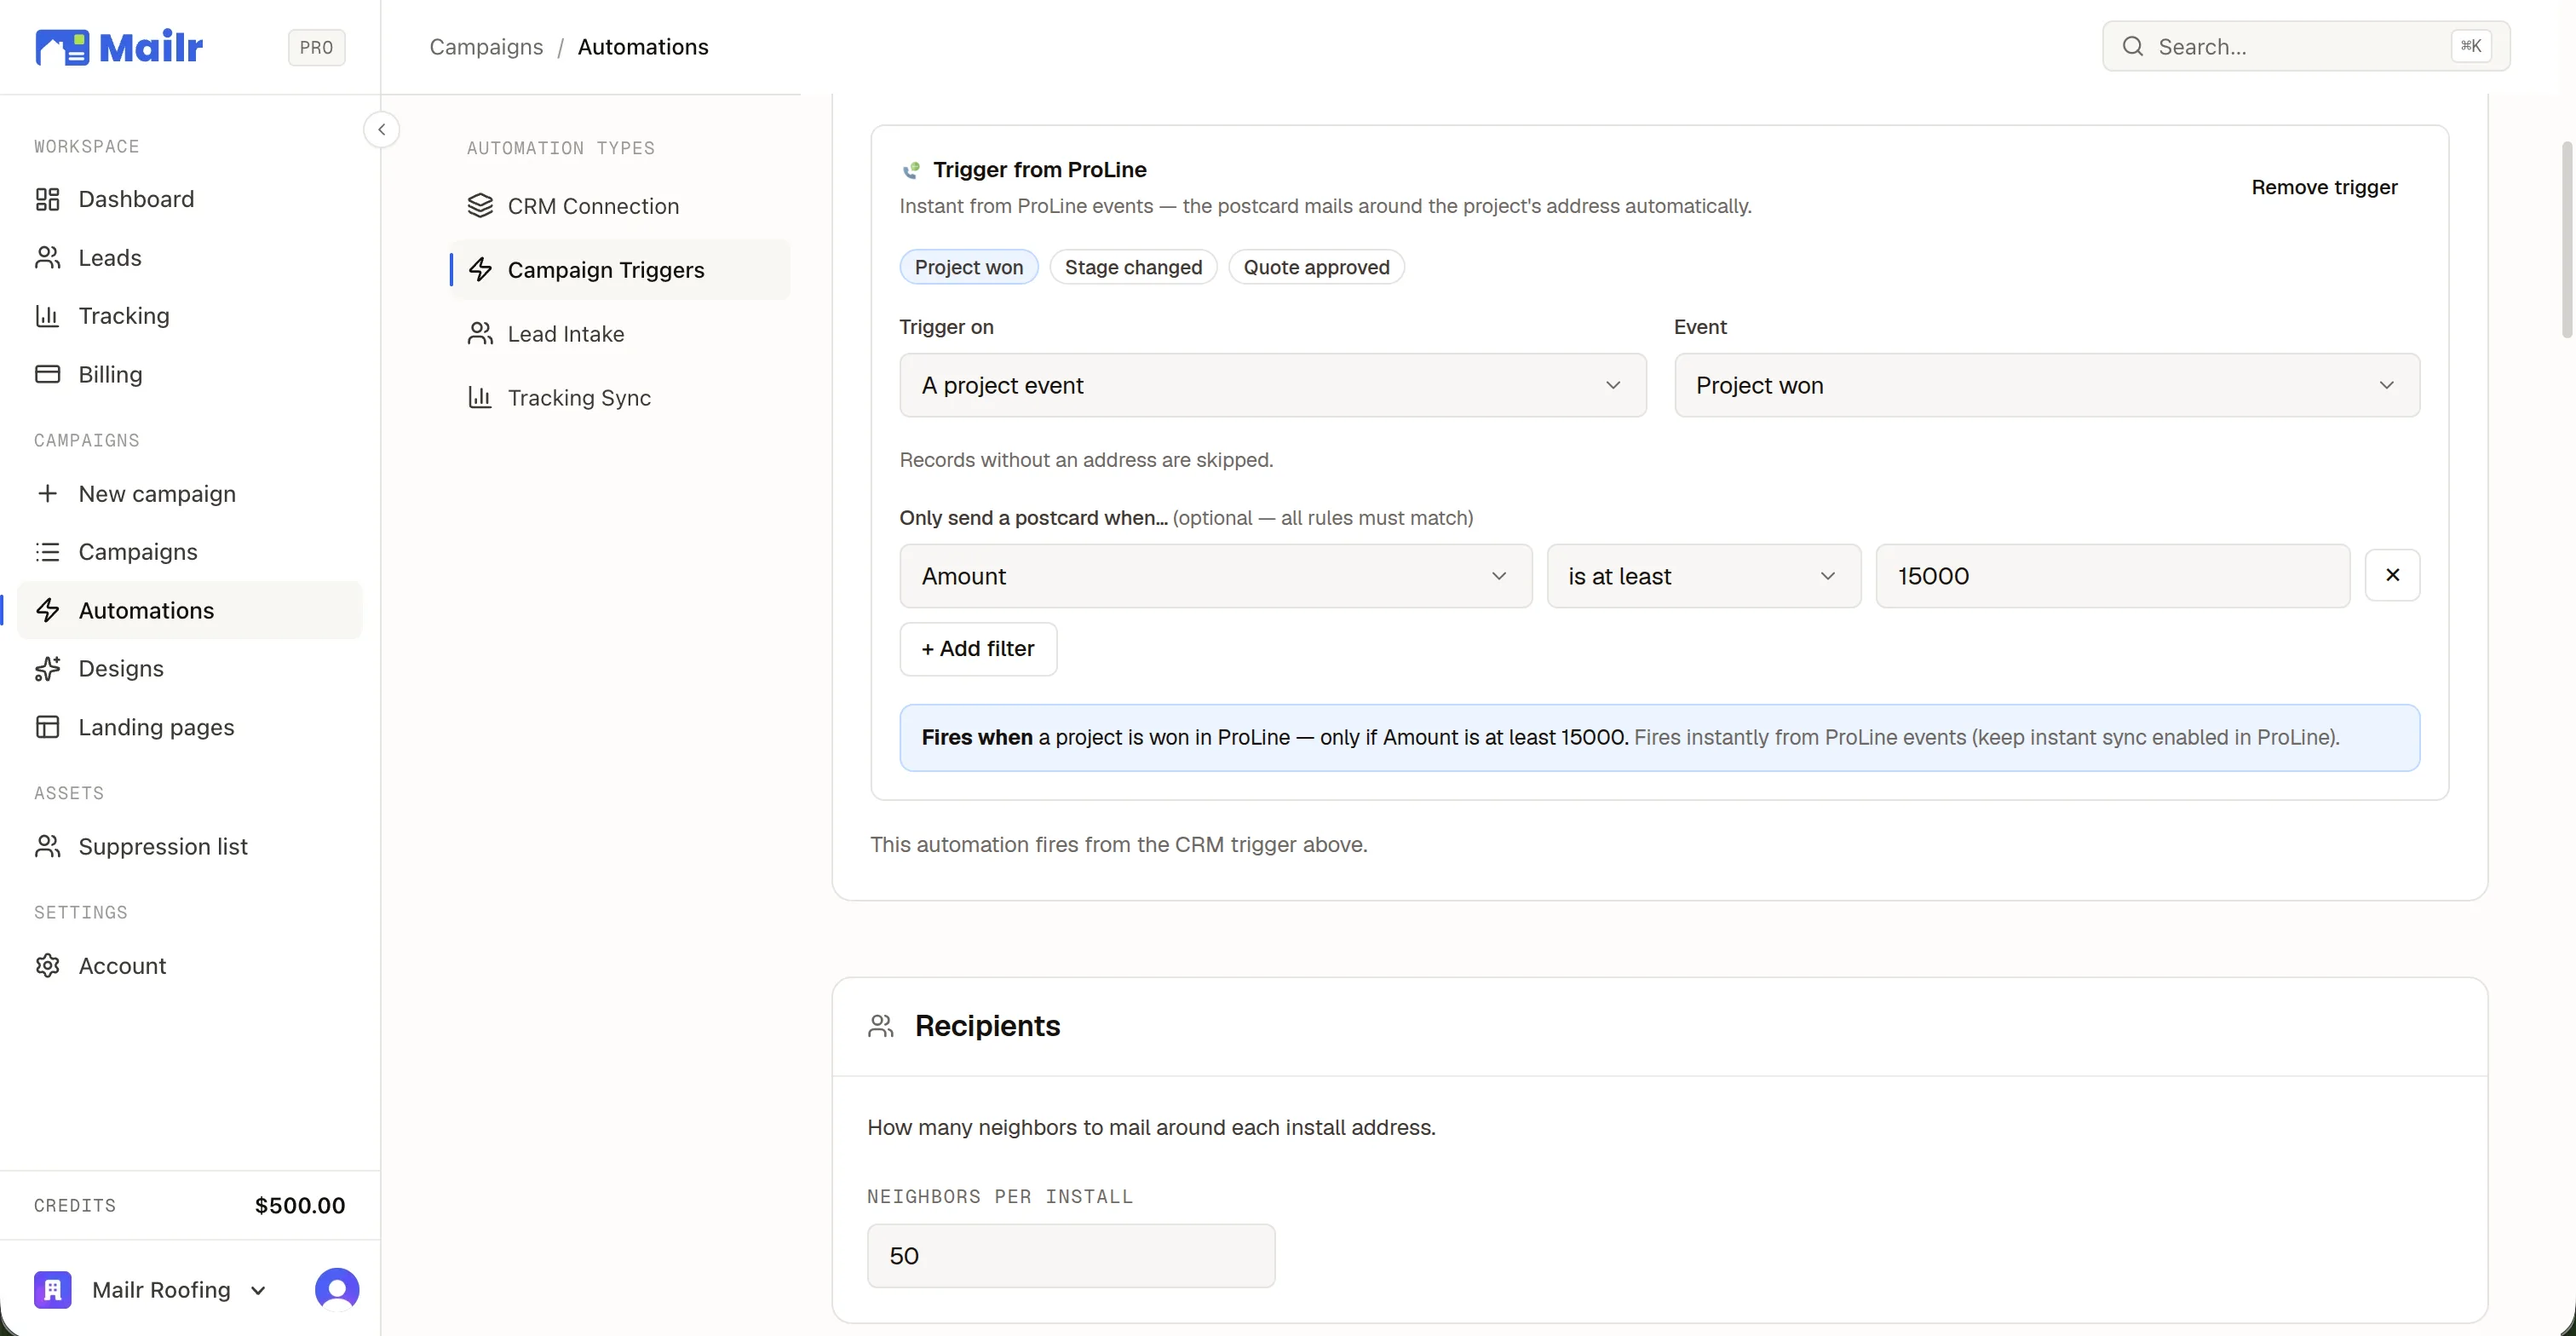This screenshot has width=2576, height=1336.
Task: Click the ⌘K shortcut badge
Action: [2470, 46]
